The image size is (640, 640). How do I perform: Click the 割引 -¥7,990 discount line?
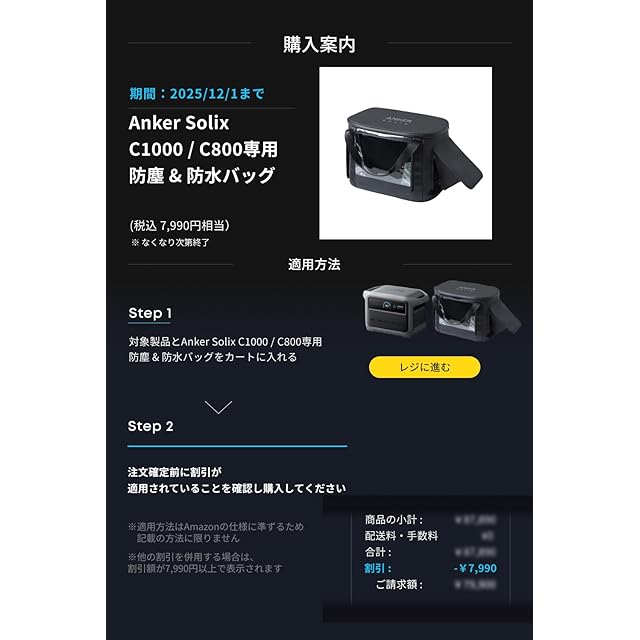coord(430,568)
